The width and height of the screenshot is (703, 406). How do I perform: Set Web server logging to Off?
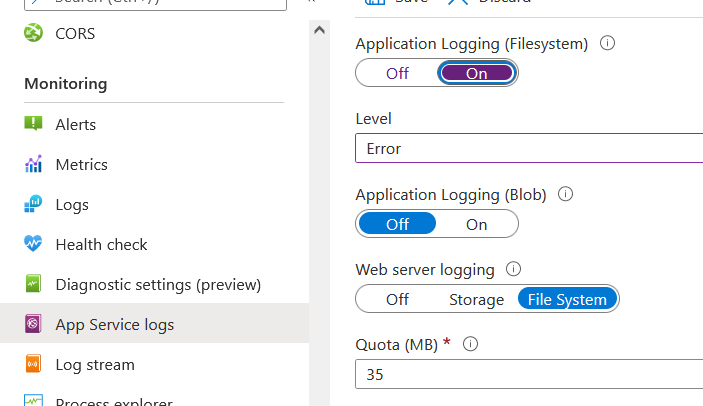[x=397, y=299]
